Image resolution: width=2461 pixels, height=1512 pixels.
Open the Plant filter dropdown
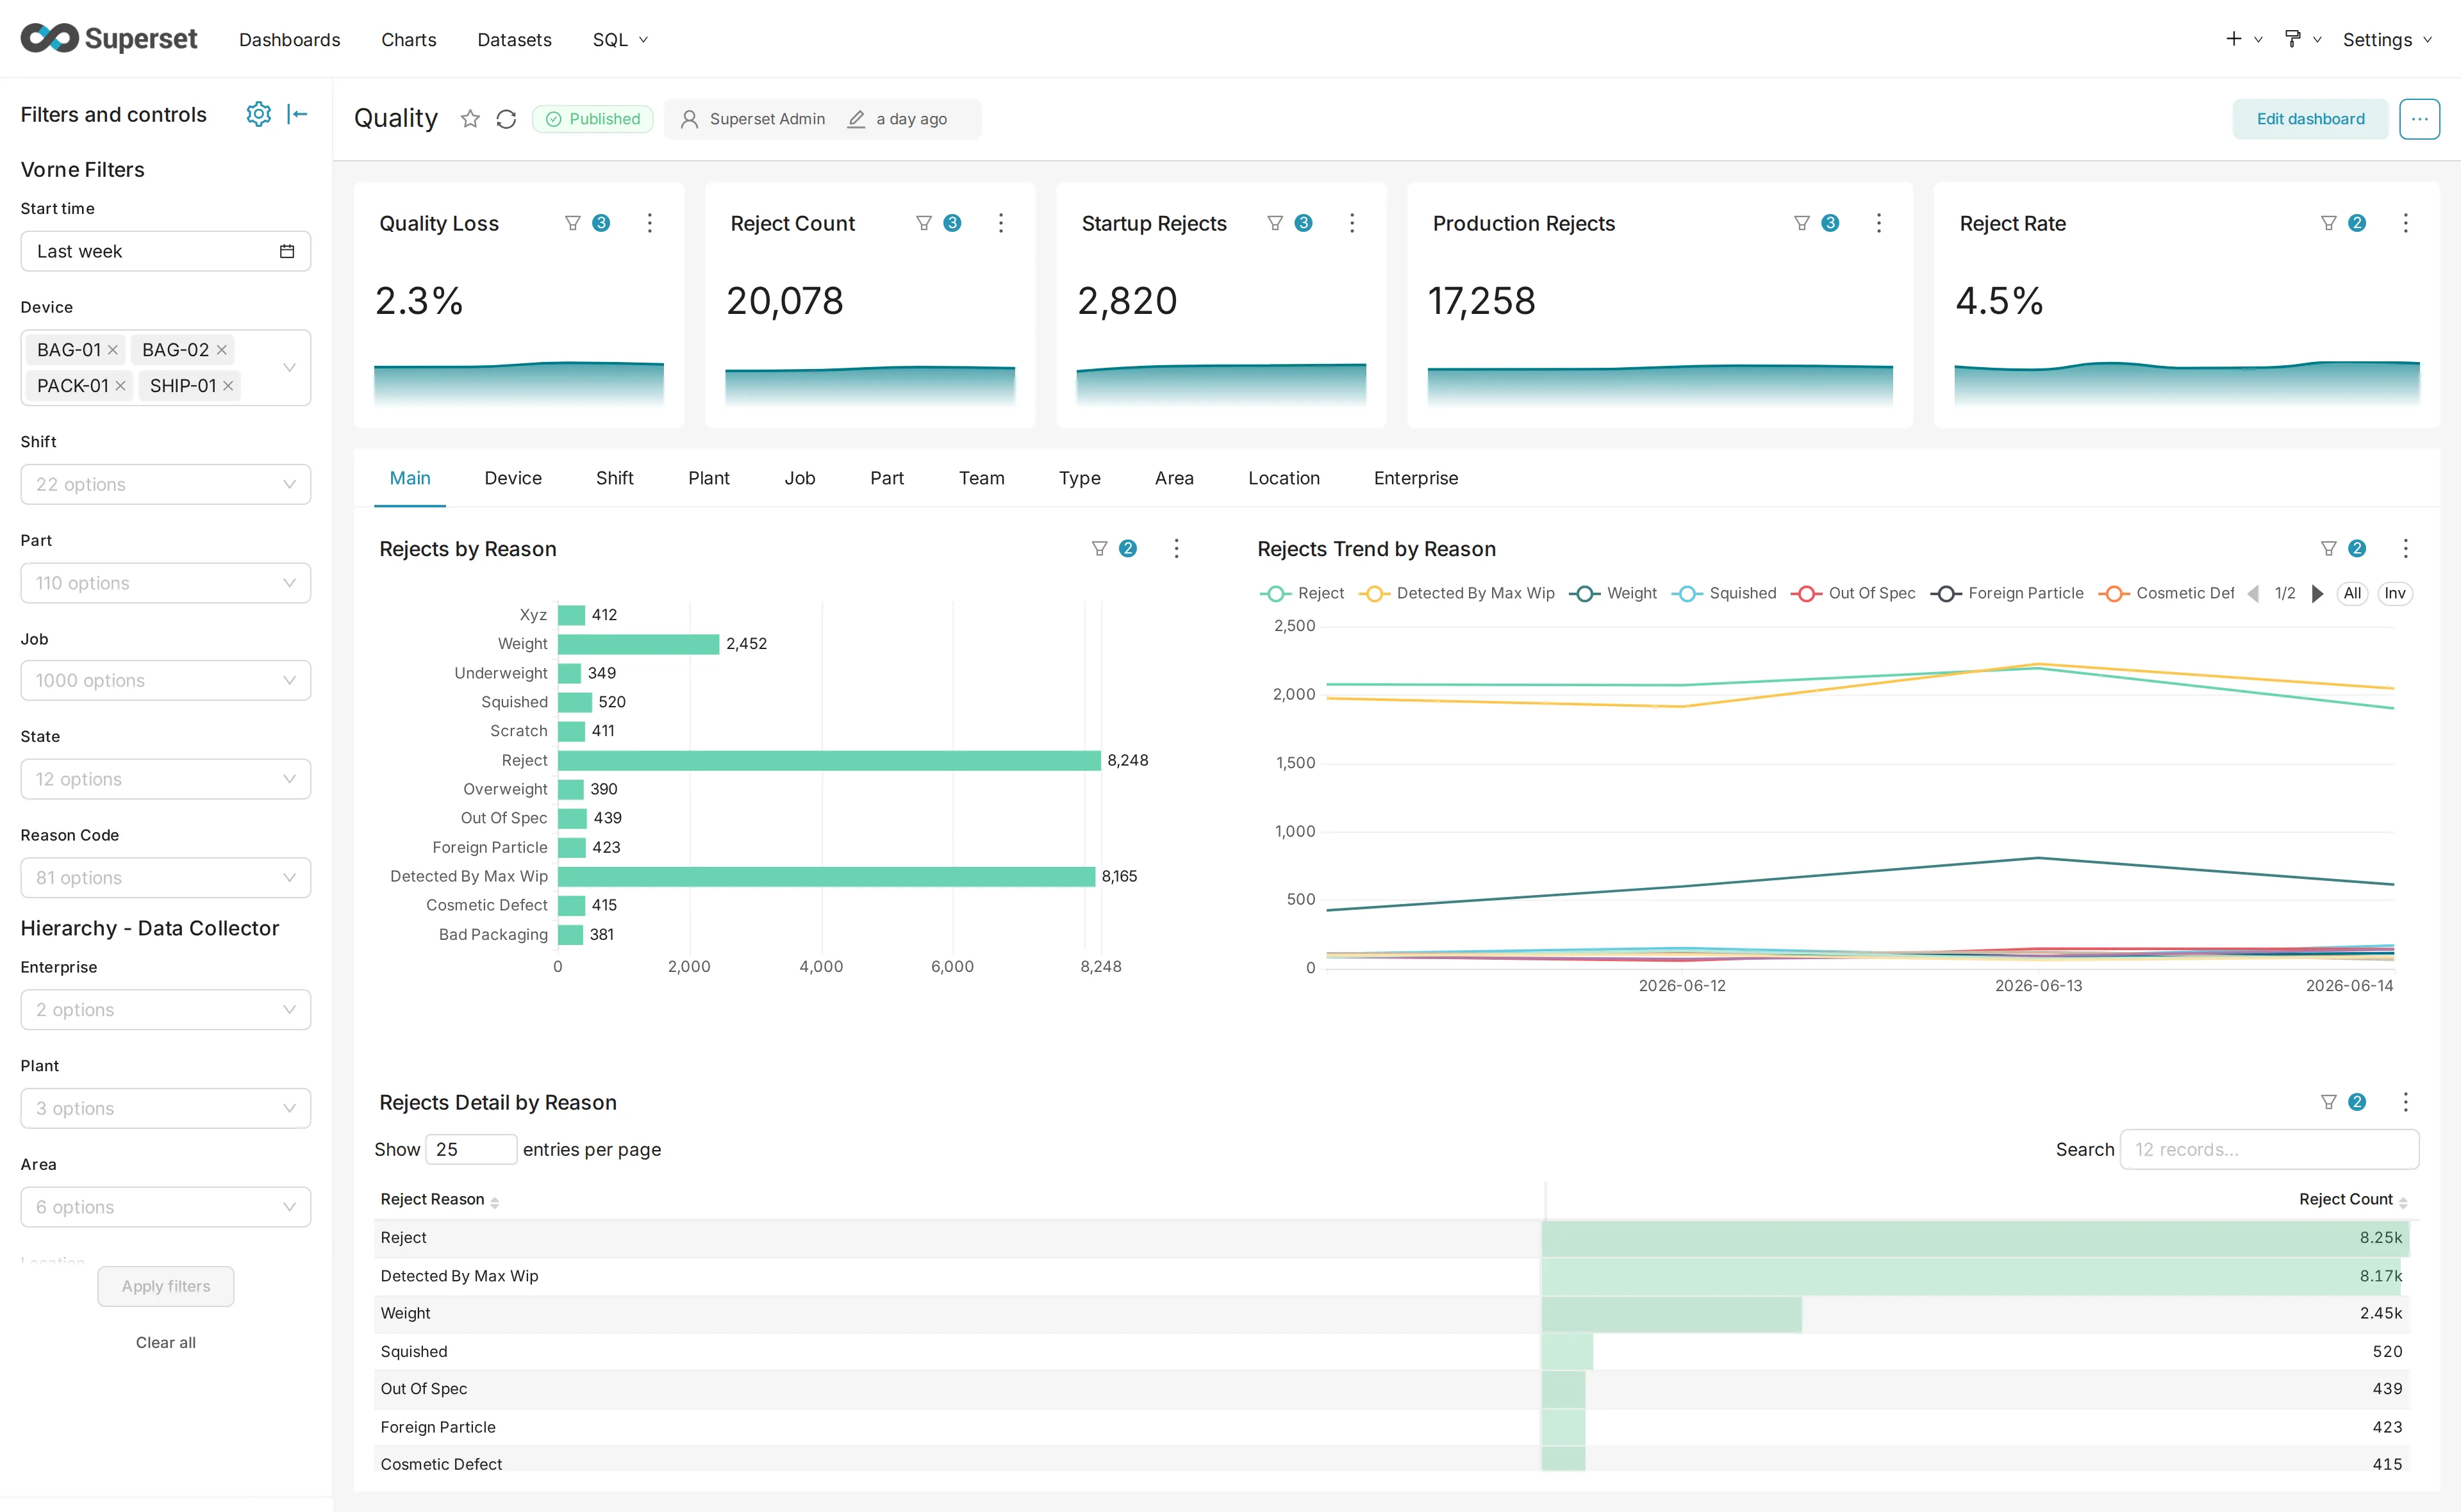[x=166, y=1108]
